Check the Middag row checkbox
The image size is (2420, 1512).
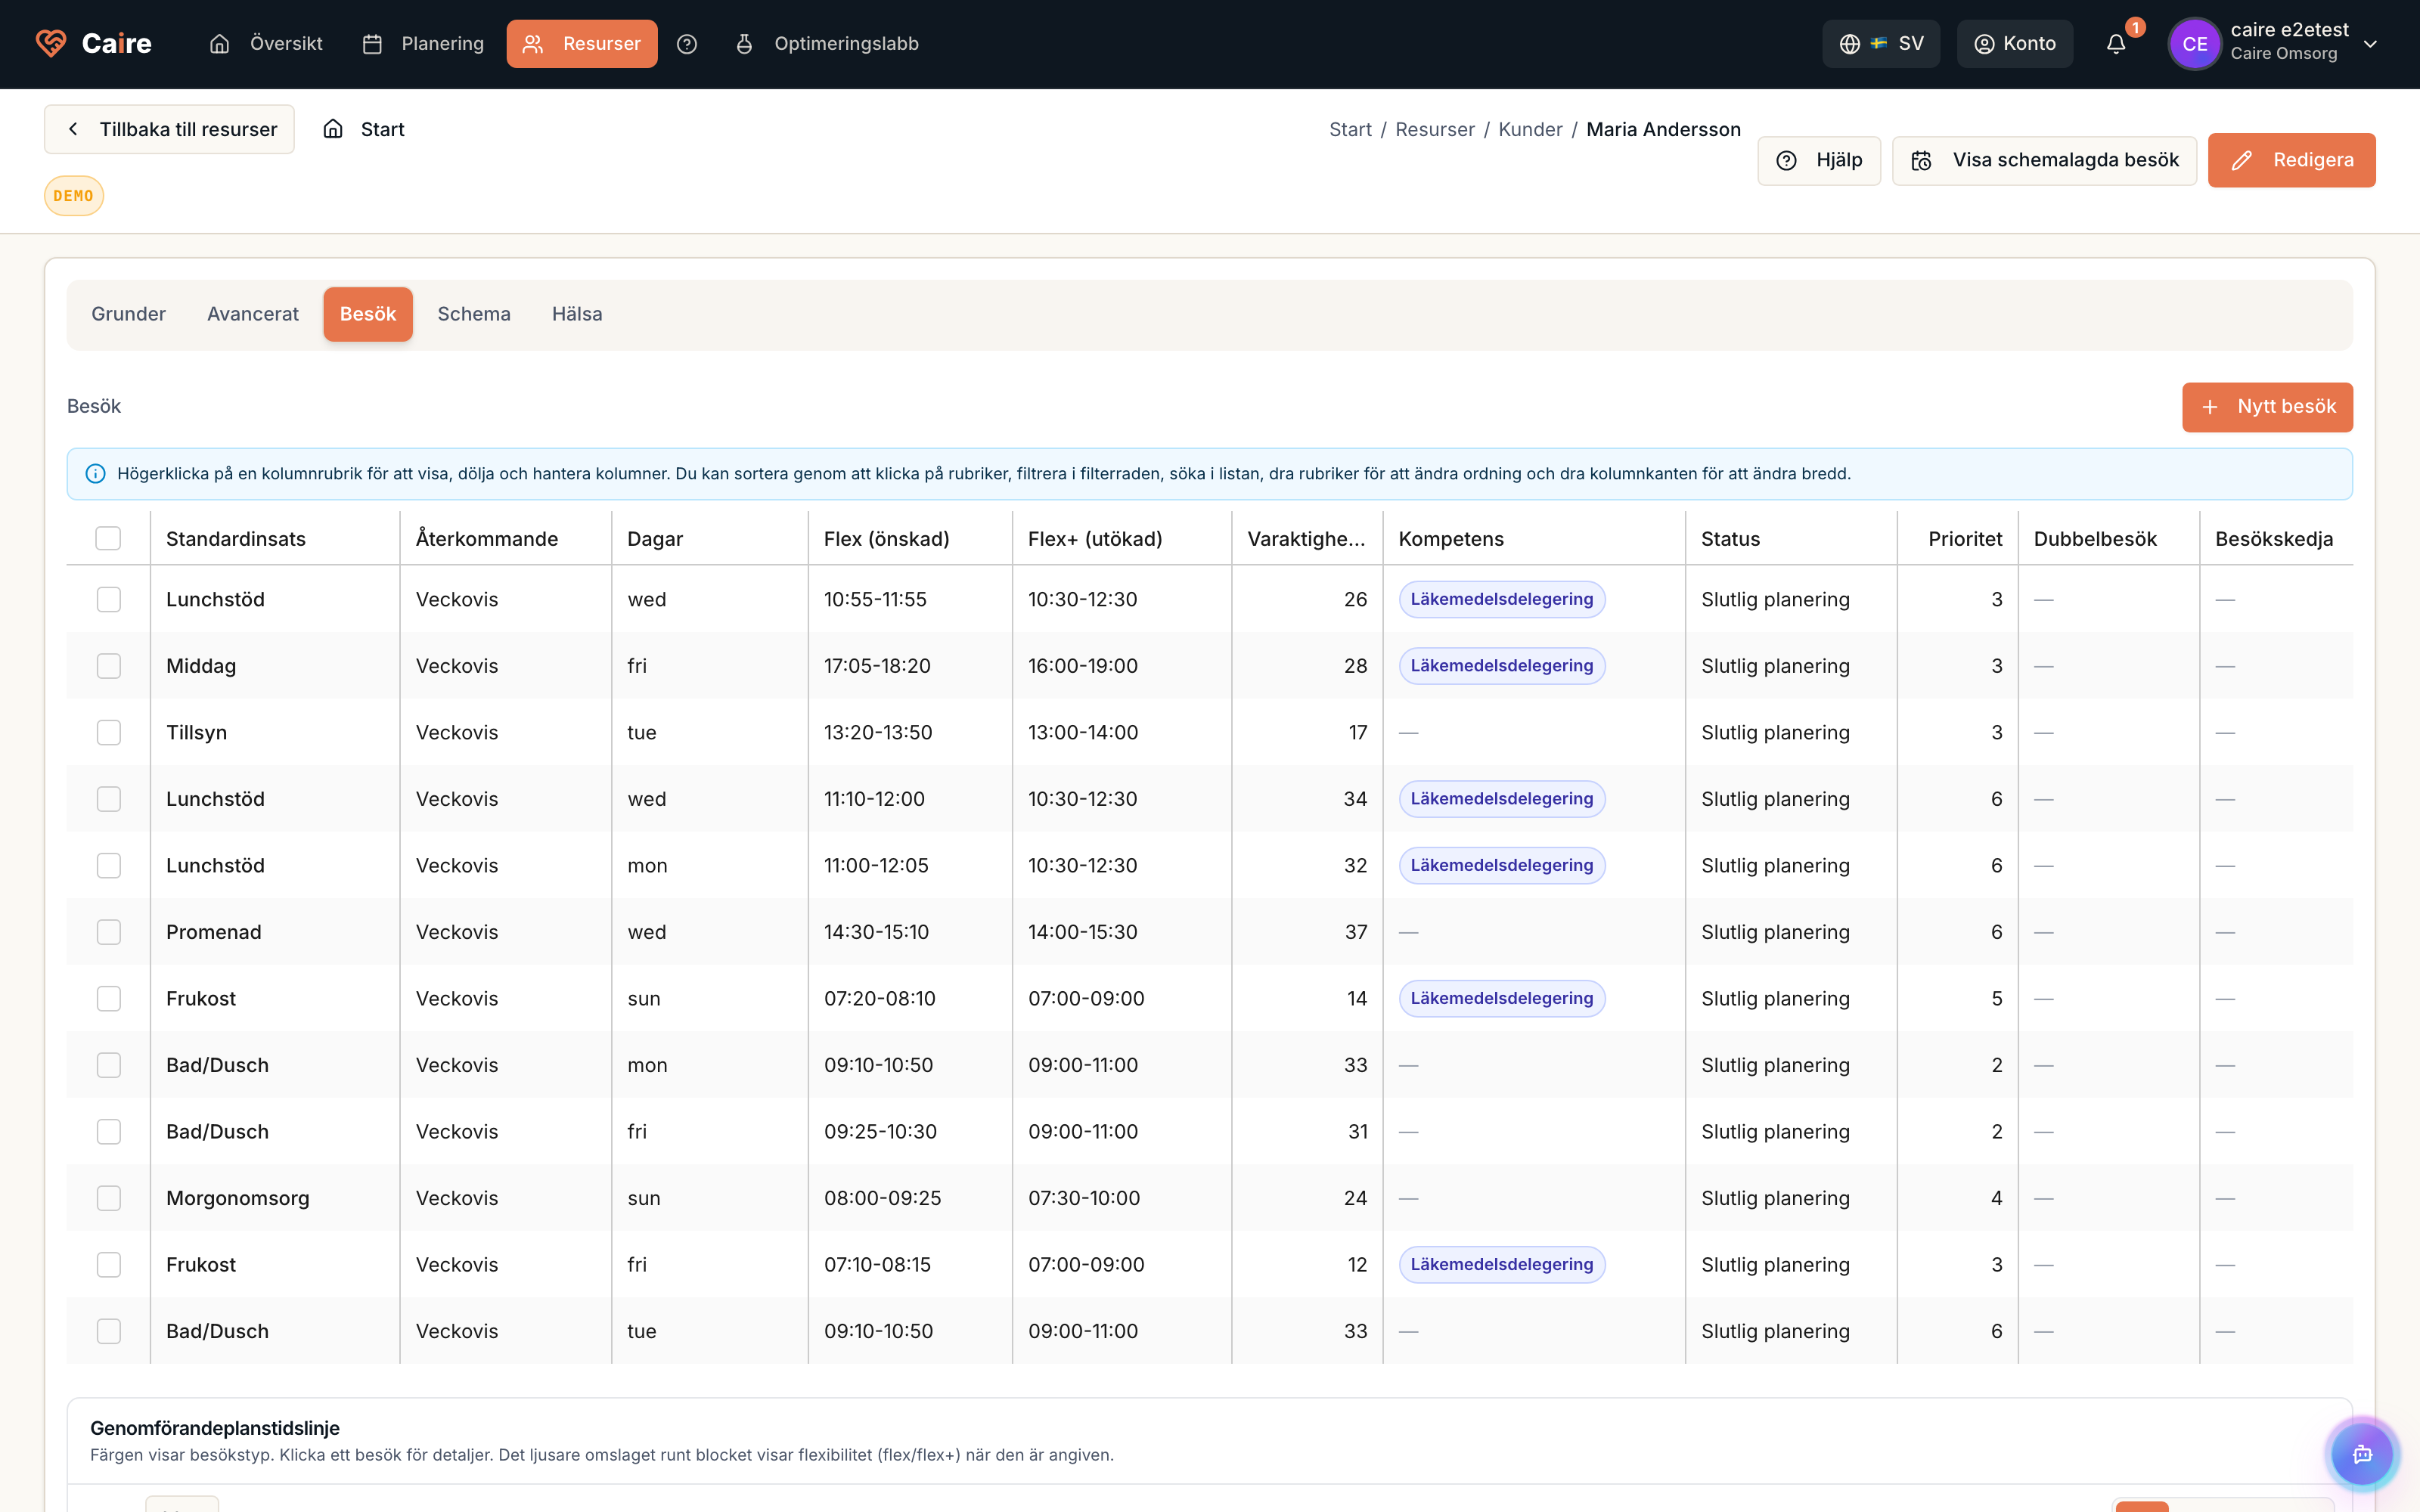pos(109,666)
